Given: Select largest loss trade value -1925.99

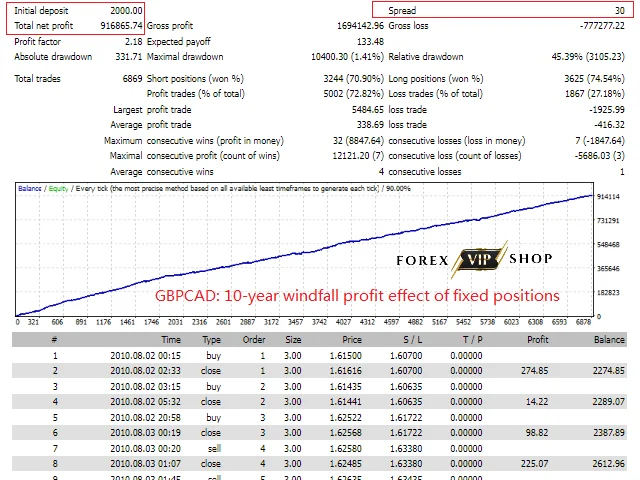Looking at the screenshot, I should [607, 110].
